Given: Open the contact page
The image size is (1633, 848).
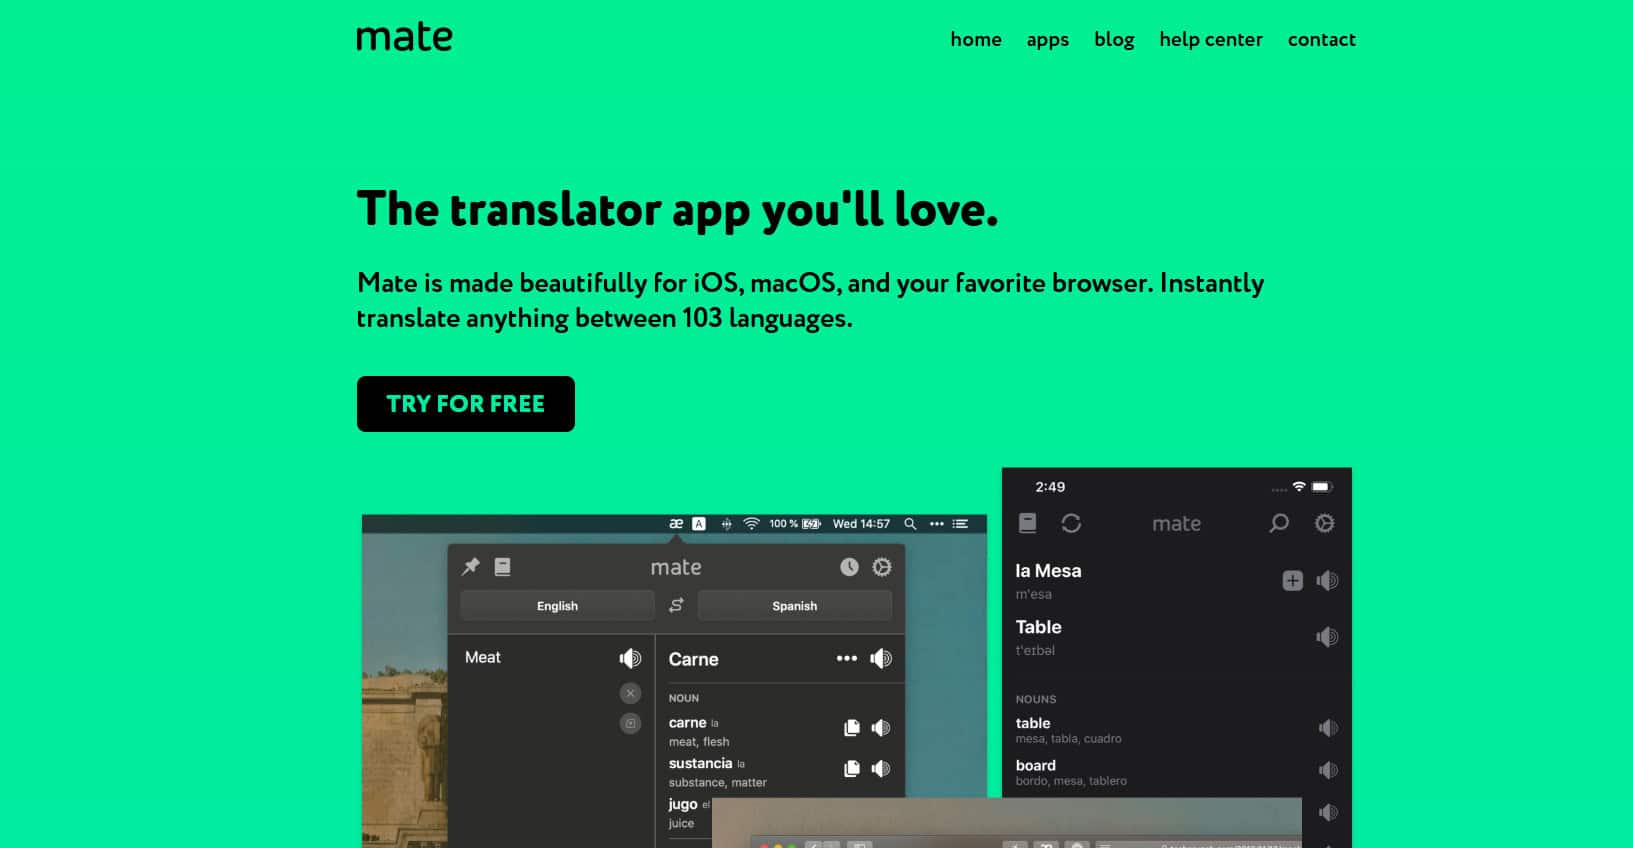Looking at the screenshot, I should (1321, 39).
